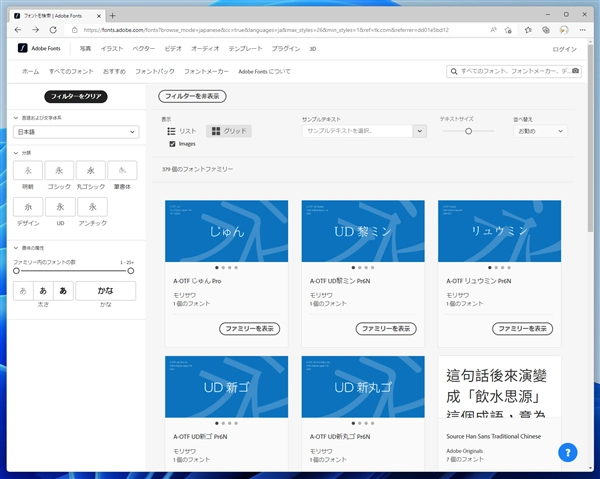Open the テンプレート menu item
The image size is (600, 479).
245,49
